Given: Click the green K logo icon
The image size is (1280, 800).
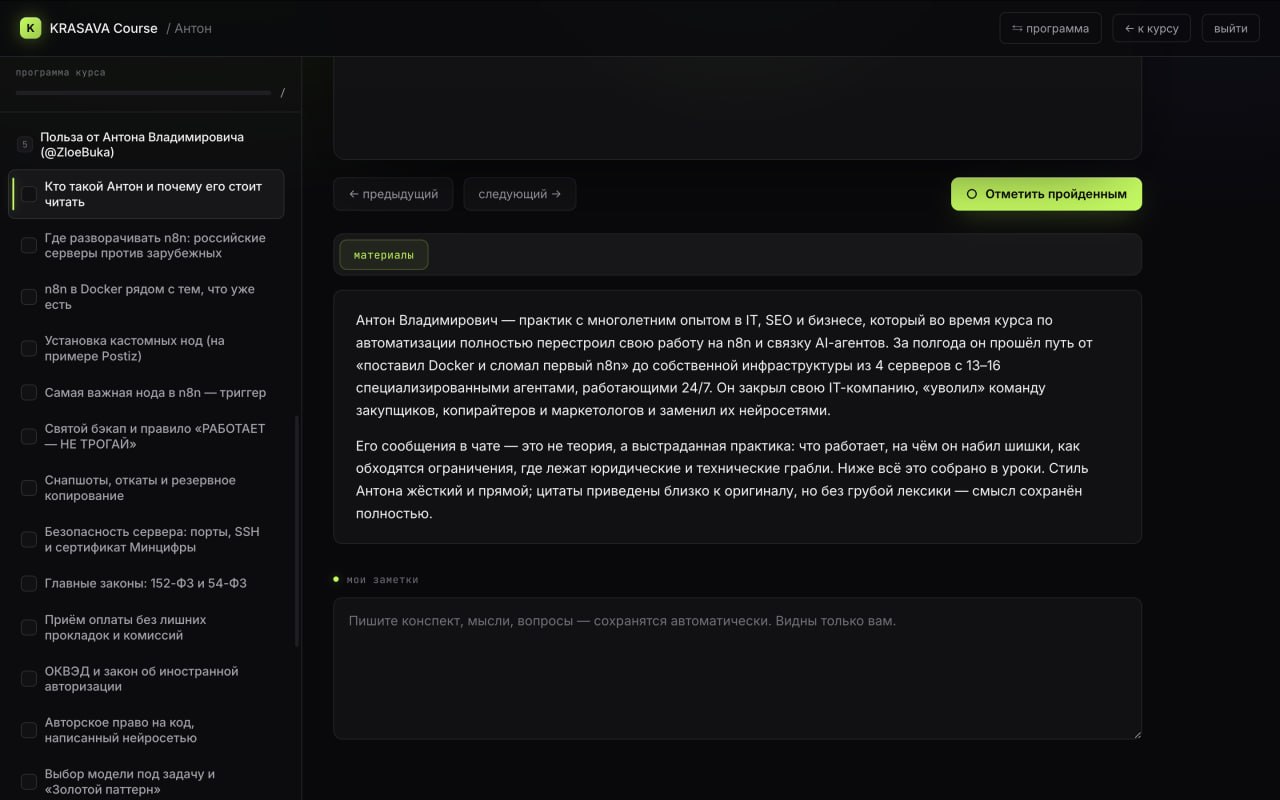Looking at the screenshot, I should (x=31, y=28).
